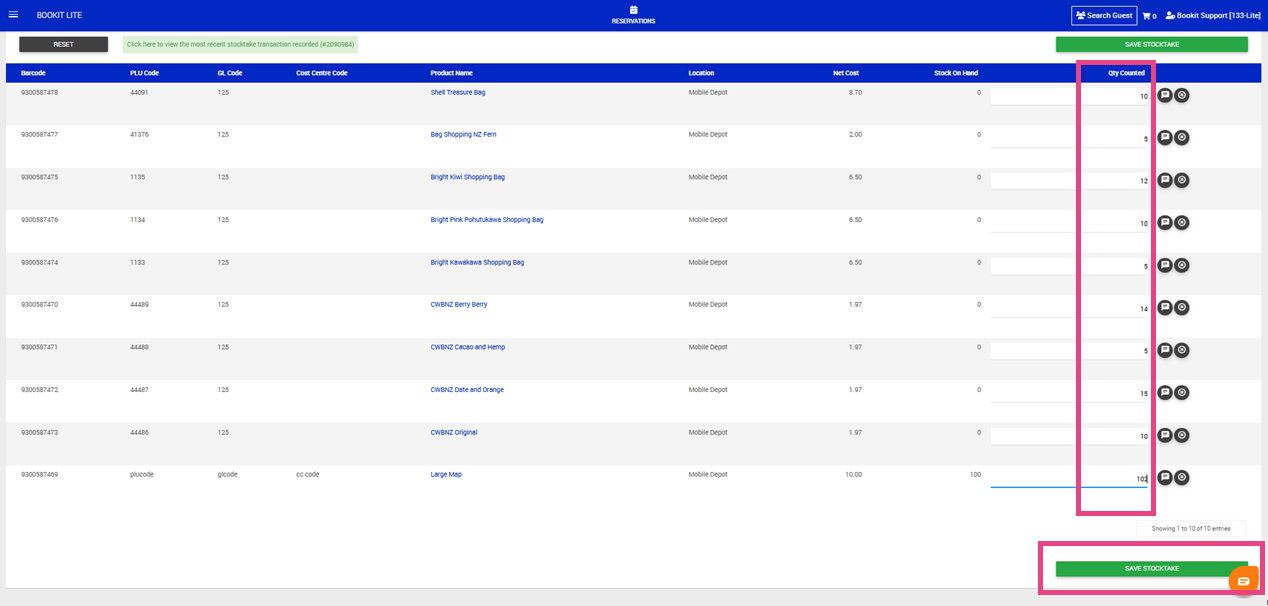Open Large Map product link
This screenshot has width=1268, height=606.
(x=446, y=475)
